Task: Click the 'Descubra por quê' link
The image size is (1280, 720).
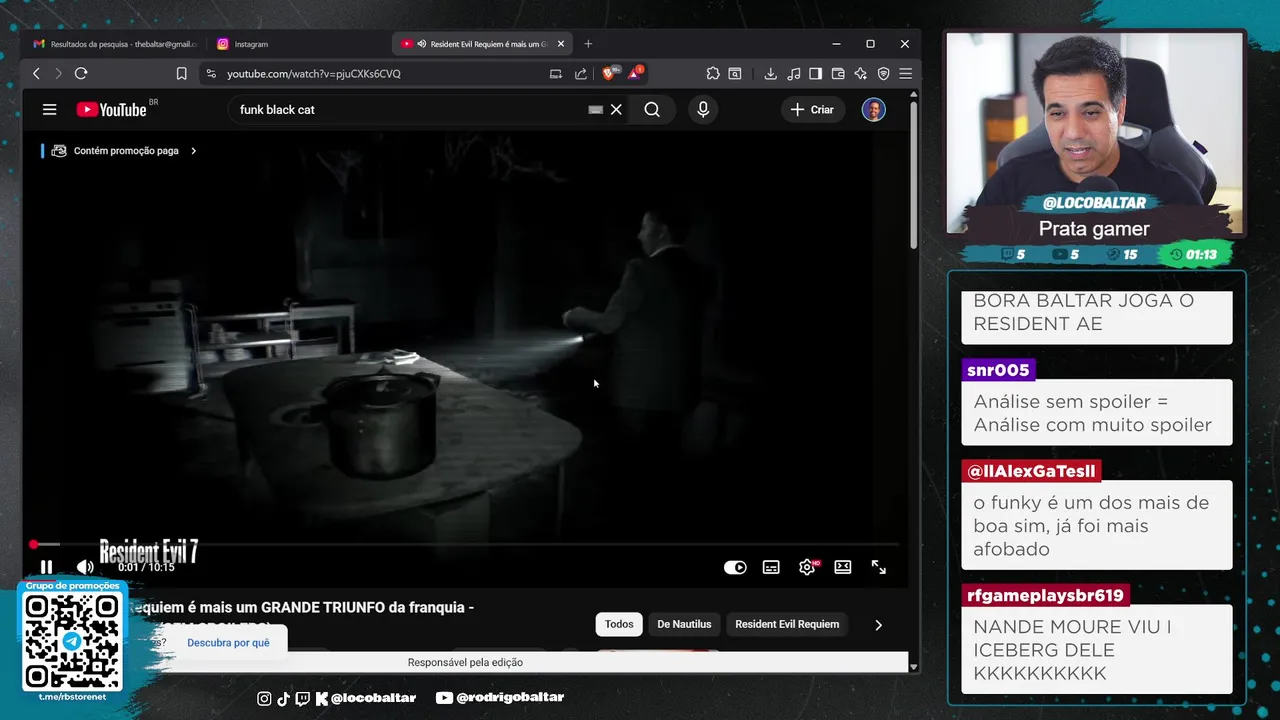Action: tap(228, 642)
